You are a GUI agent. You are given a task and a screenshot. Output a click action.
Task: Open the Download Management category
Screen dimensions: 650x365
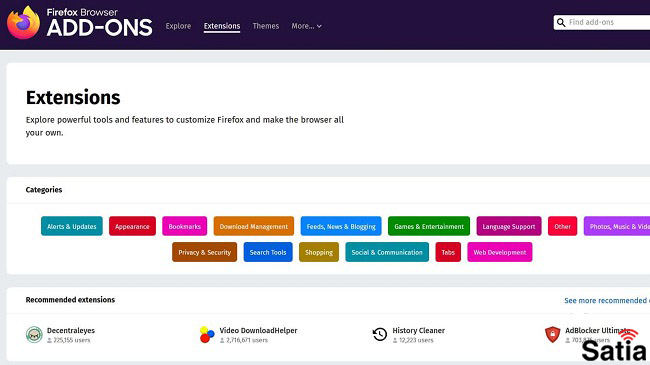[x=254, y=226]
